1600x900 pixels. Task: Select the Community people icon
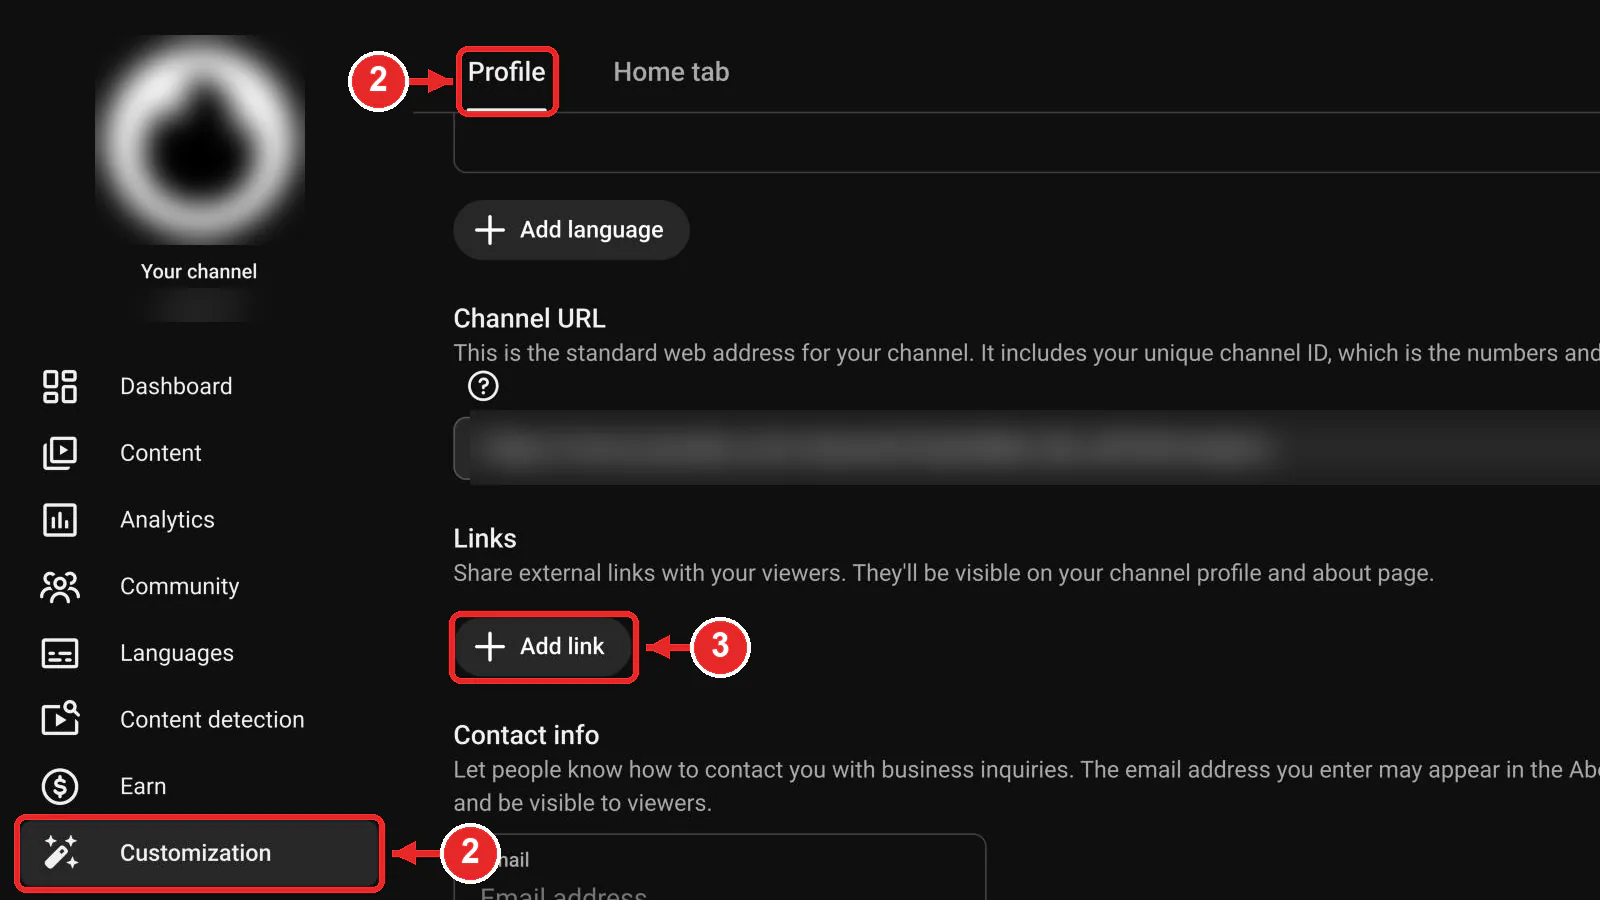(x=60, y=586)
